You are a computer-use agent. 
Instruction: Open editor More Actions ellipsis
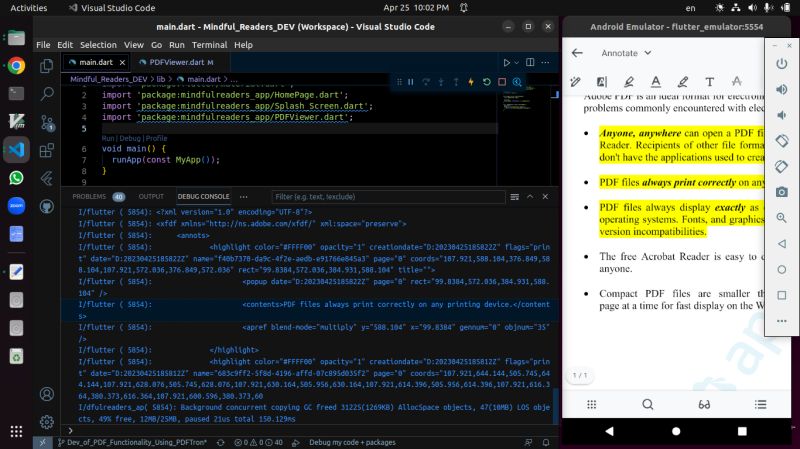tap(545, 62)
